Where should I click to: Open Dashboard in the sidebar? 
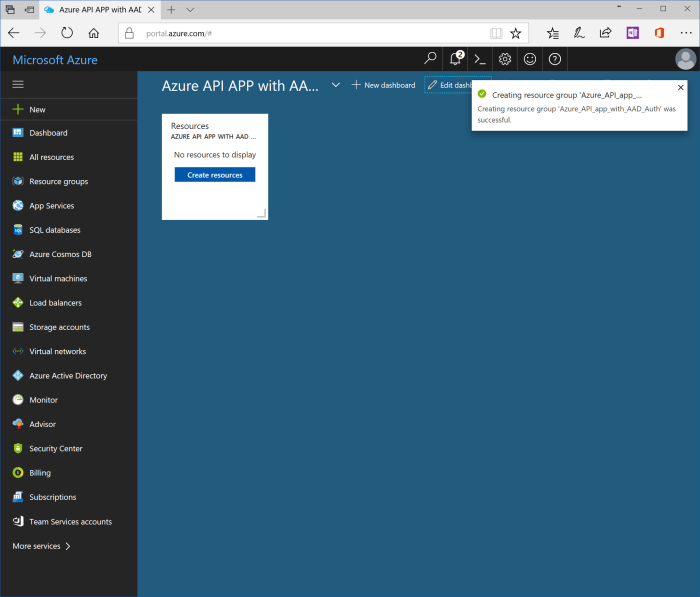click(x=69, y=133)
